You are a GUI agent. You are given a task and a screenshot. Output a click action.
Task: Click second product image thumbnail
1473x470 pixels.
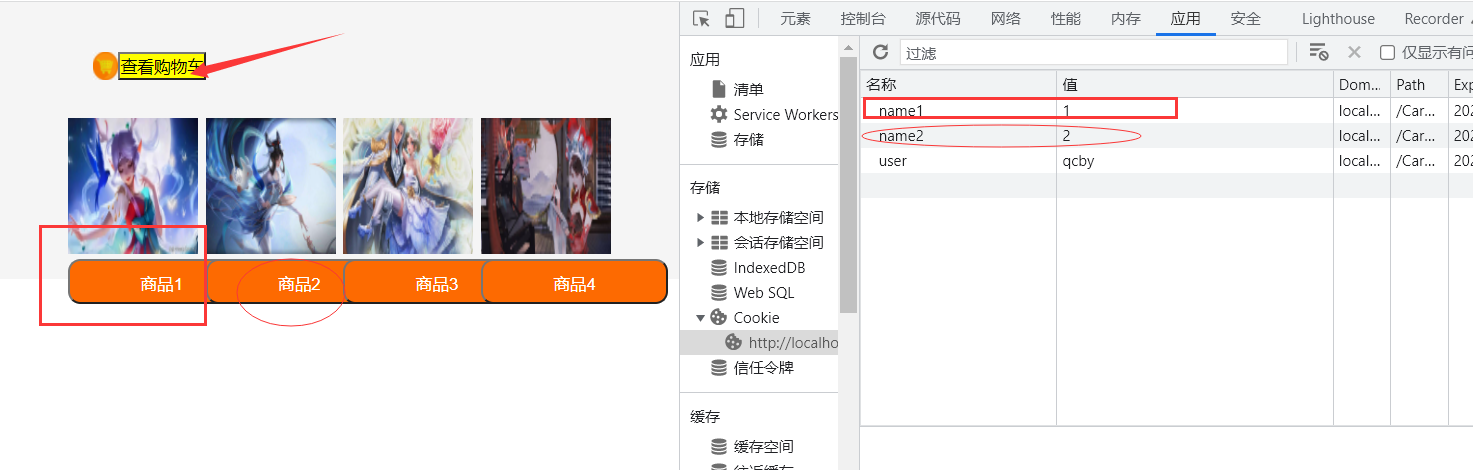271,186
